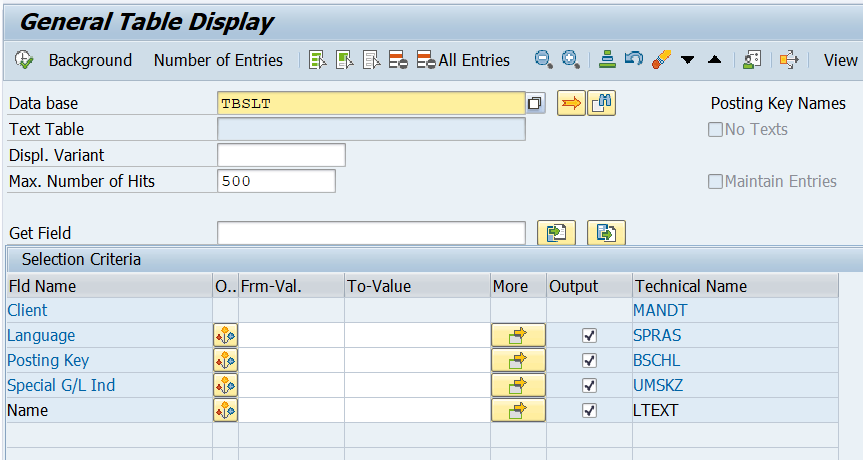Click the zoom in magnifier icon
The height and width of the screenshot is (460, 863).
571,59
